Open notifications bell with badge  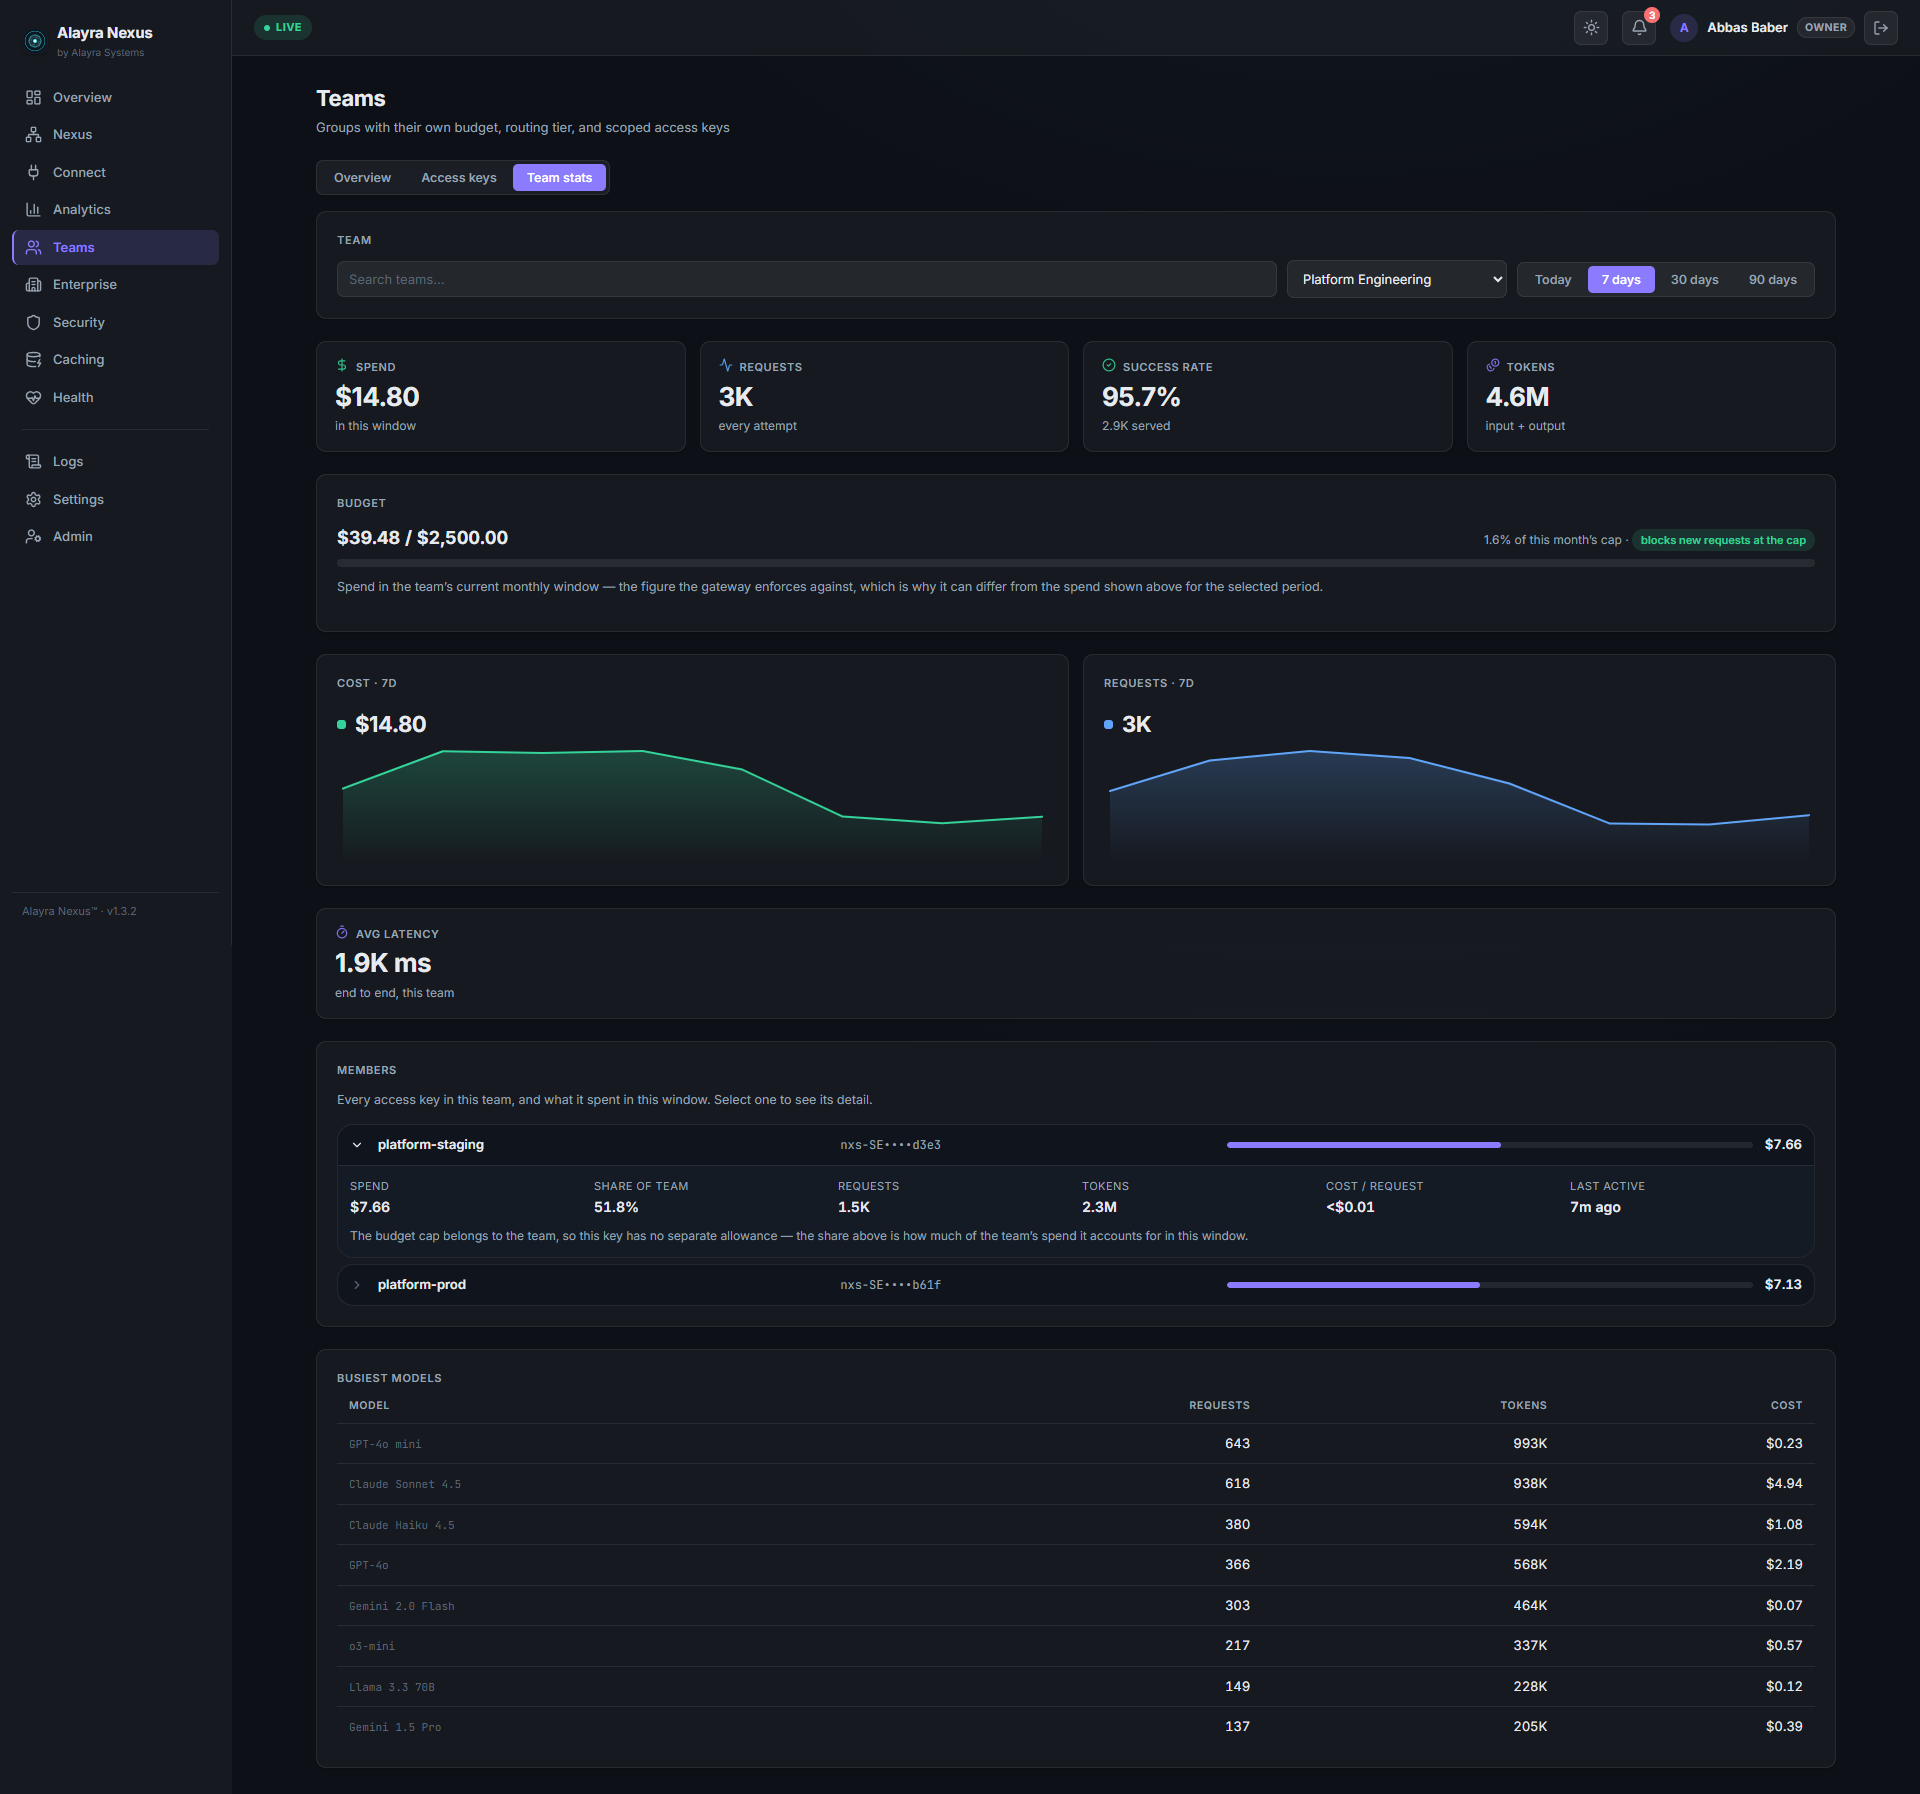pos(1639,28)
